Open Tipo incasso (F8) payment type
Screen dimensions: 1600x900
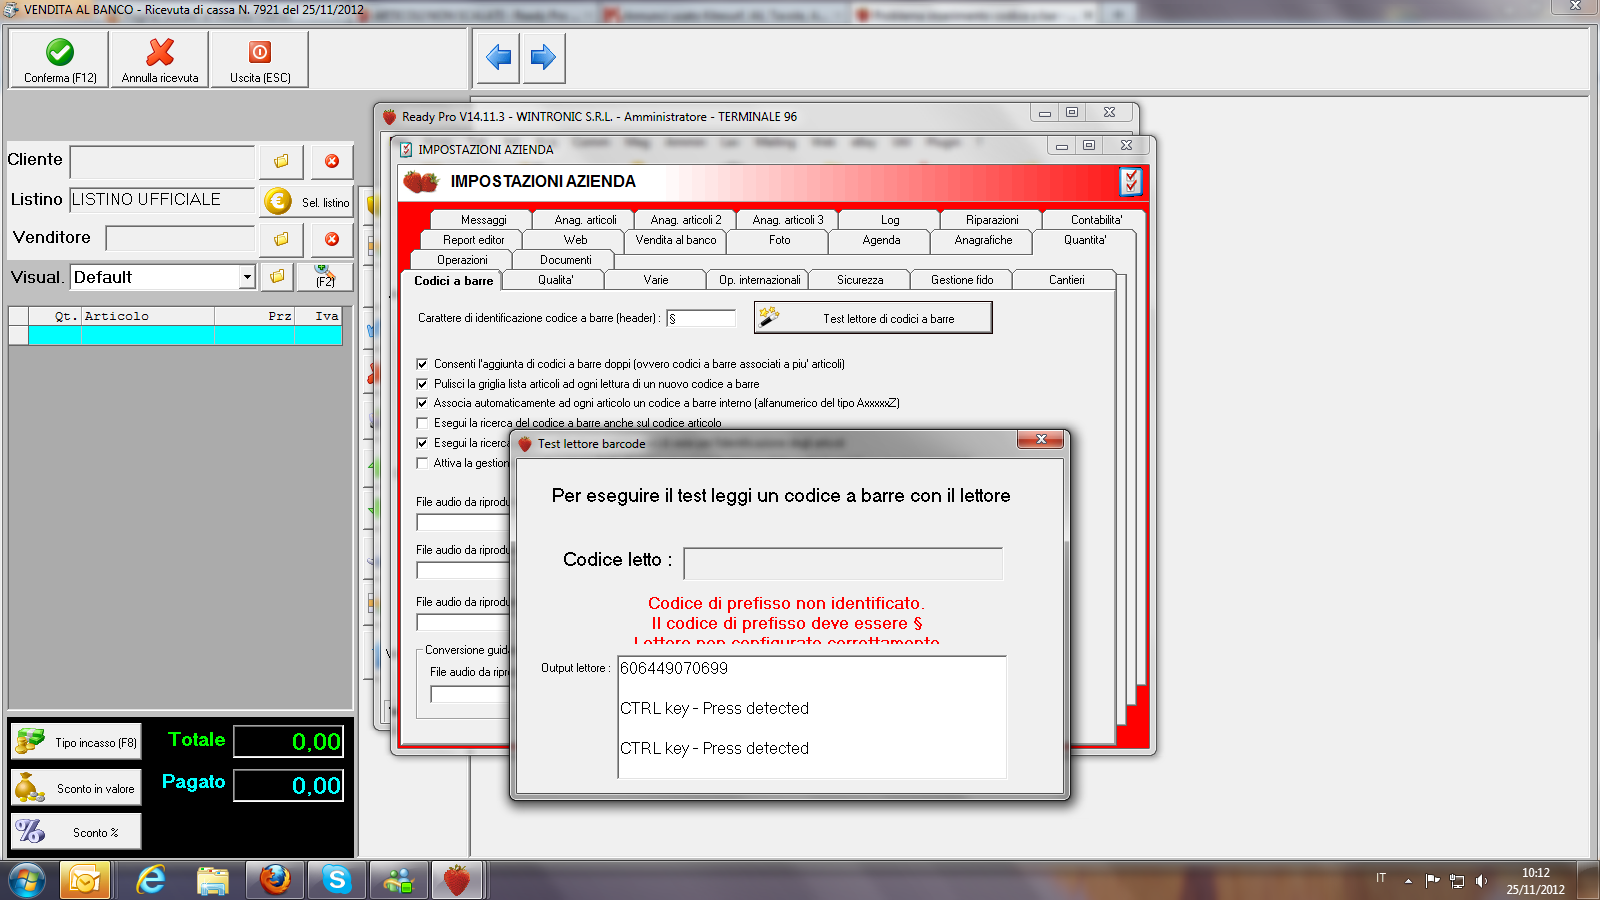click(76, 742)
